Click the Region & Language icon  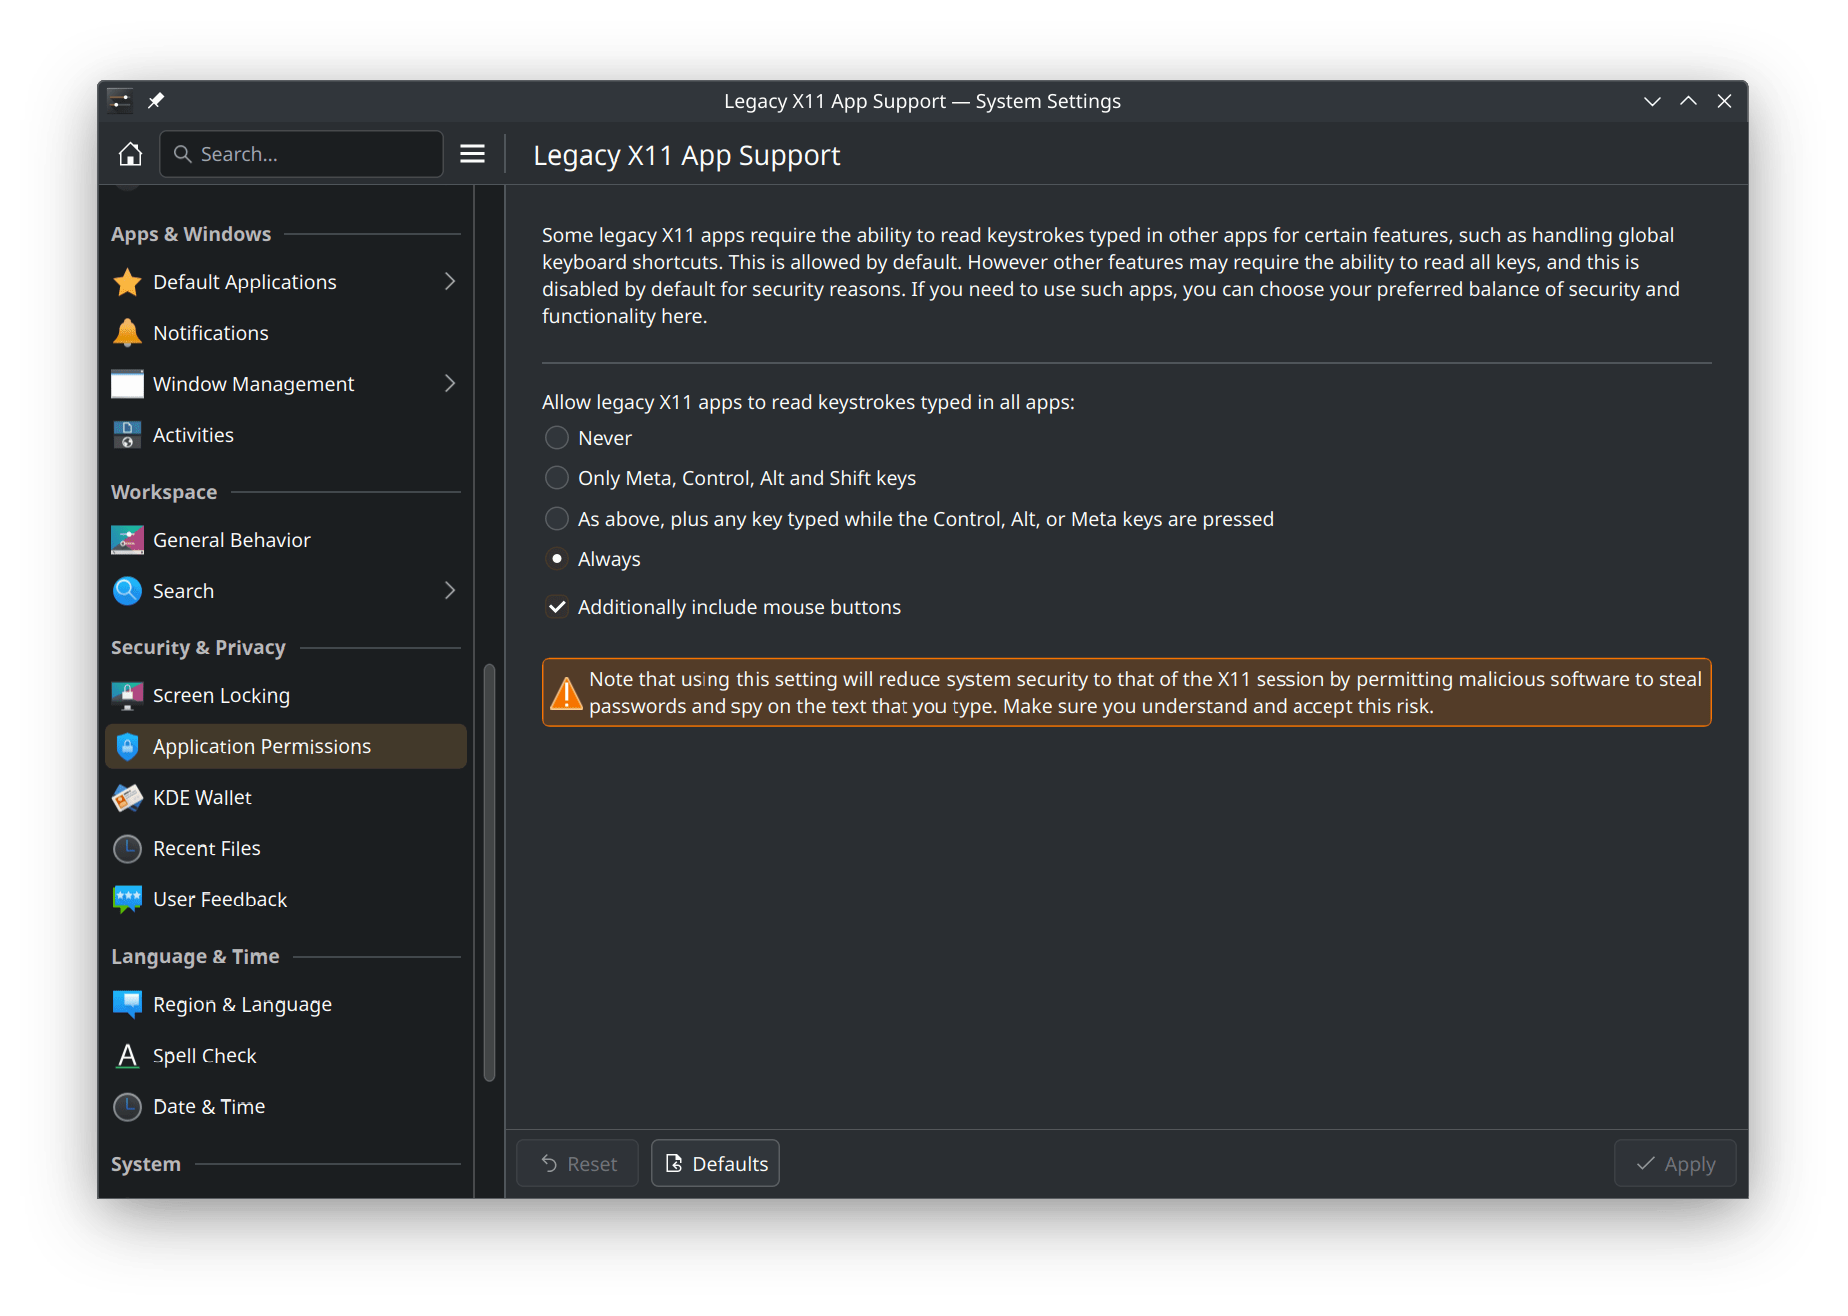(127, 1004)
